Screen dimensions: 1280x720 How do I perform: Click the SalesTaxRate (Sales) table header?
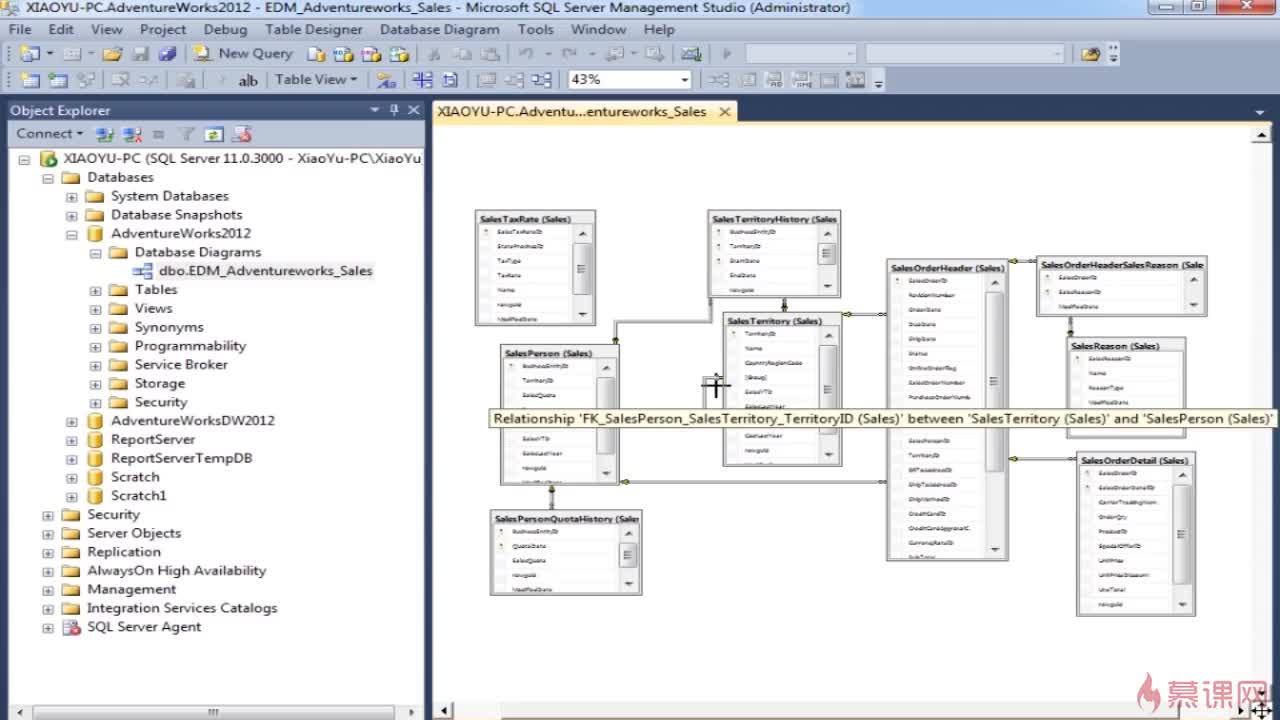[535, 218]
